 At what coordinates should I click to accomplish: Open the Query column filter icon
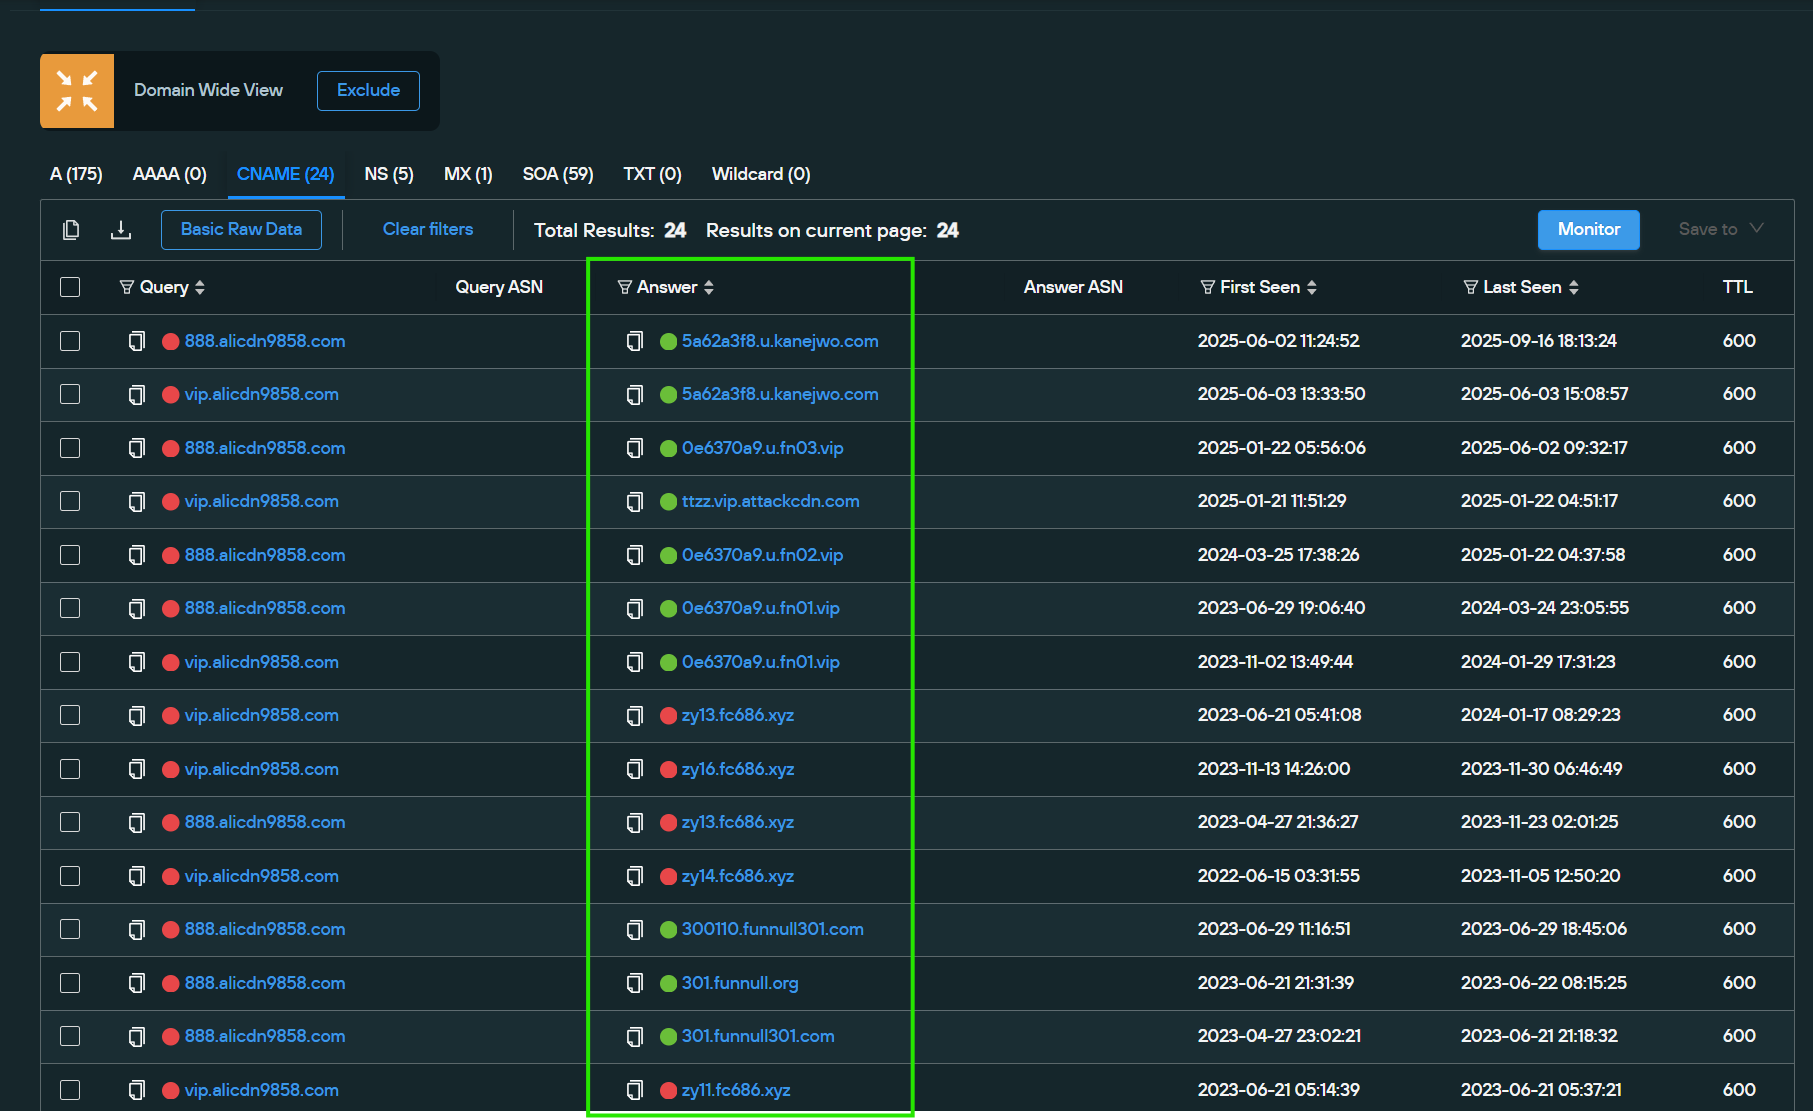(x=127, y=287)
